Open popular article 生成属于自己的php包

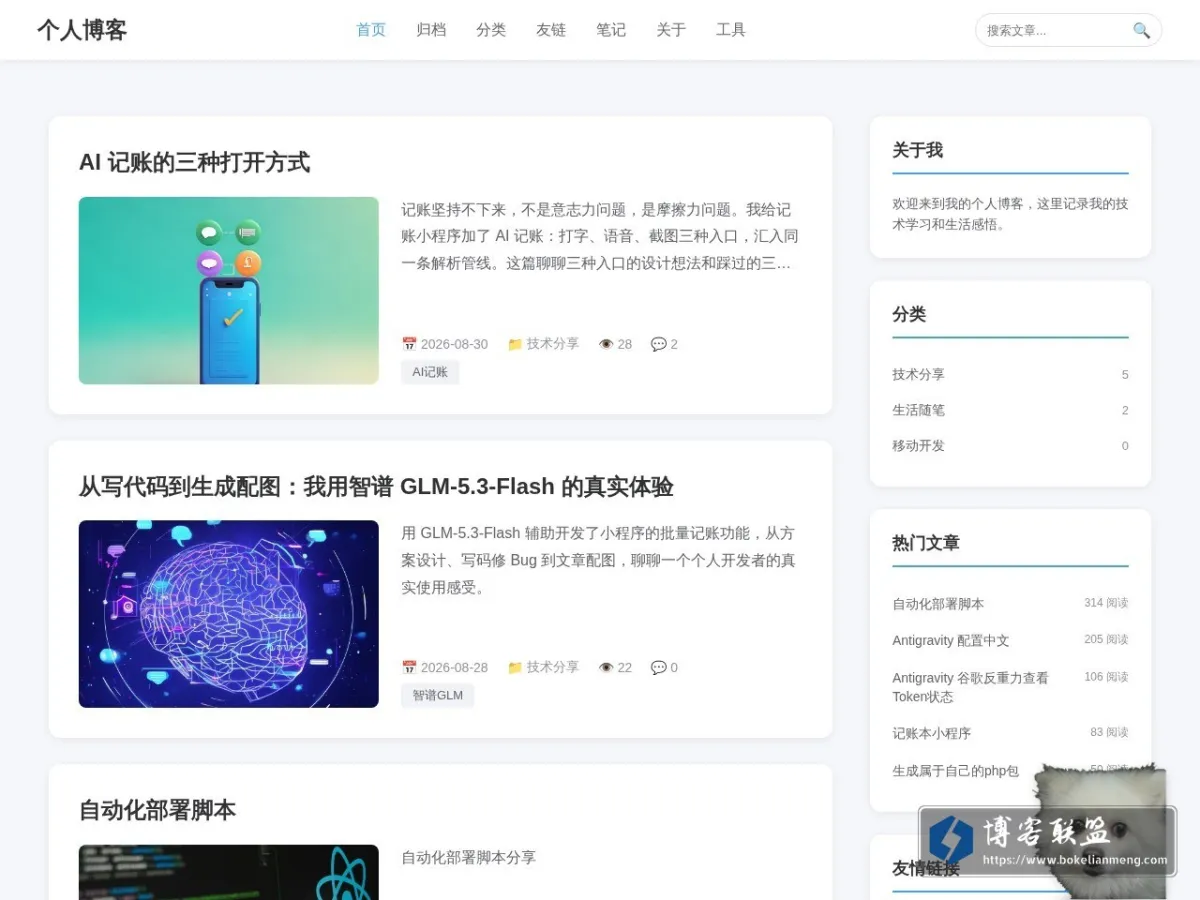pos(955,771)
